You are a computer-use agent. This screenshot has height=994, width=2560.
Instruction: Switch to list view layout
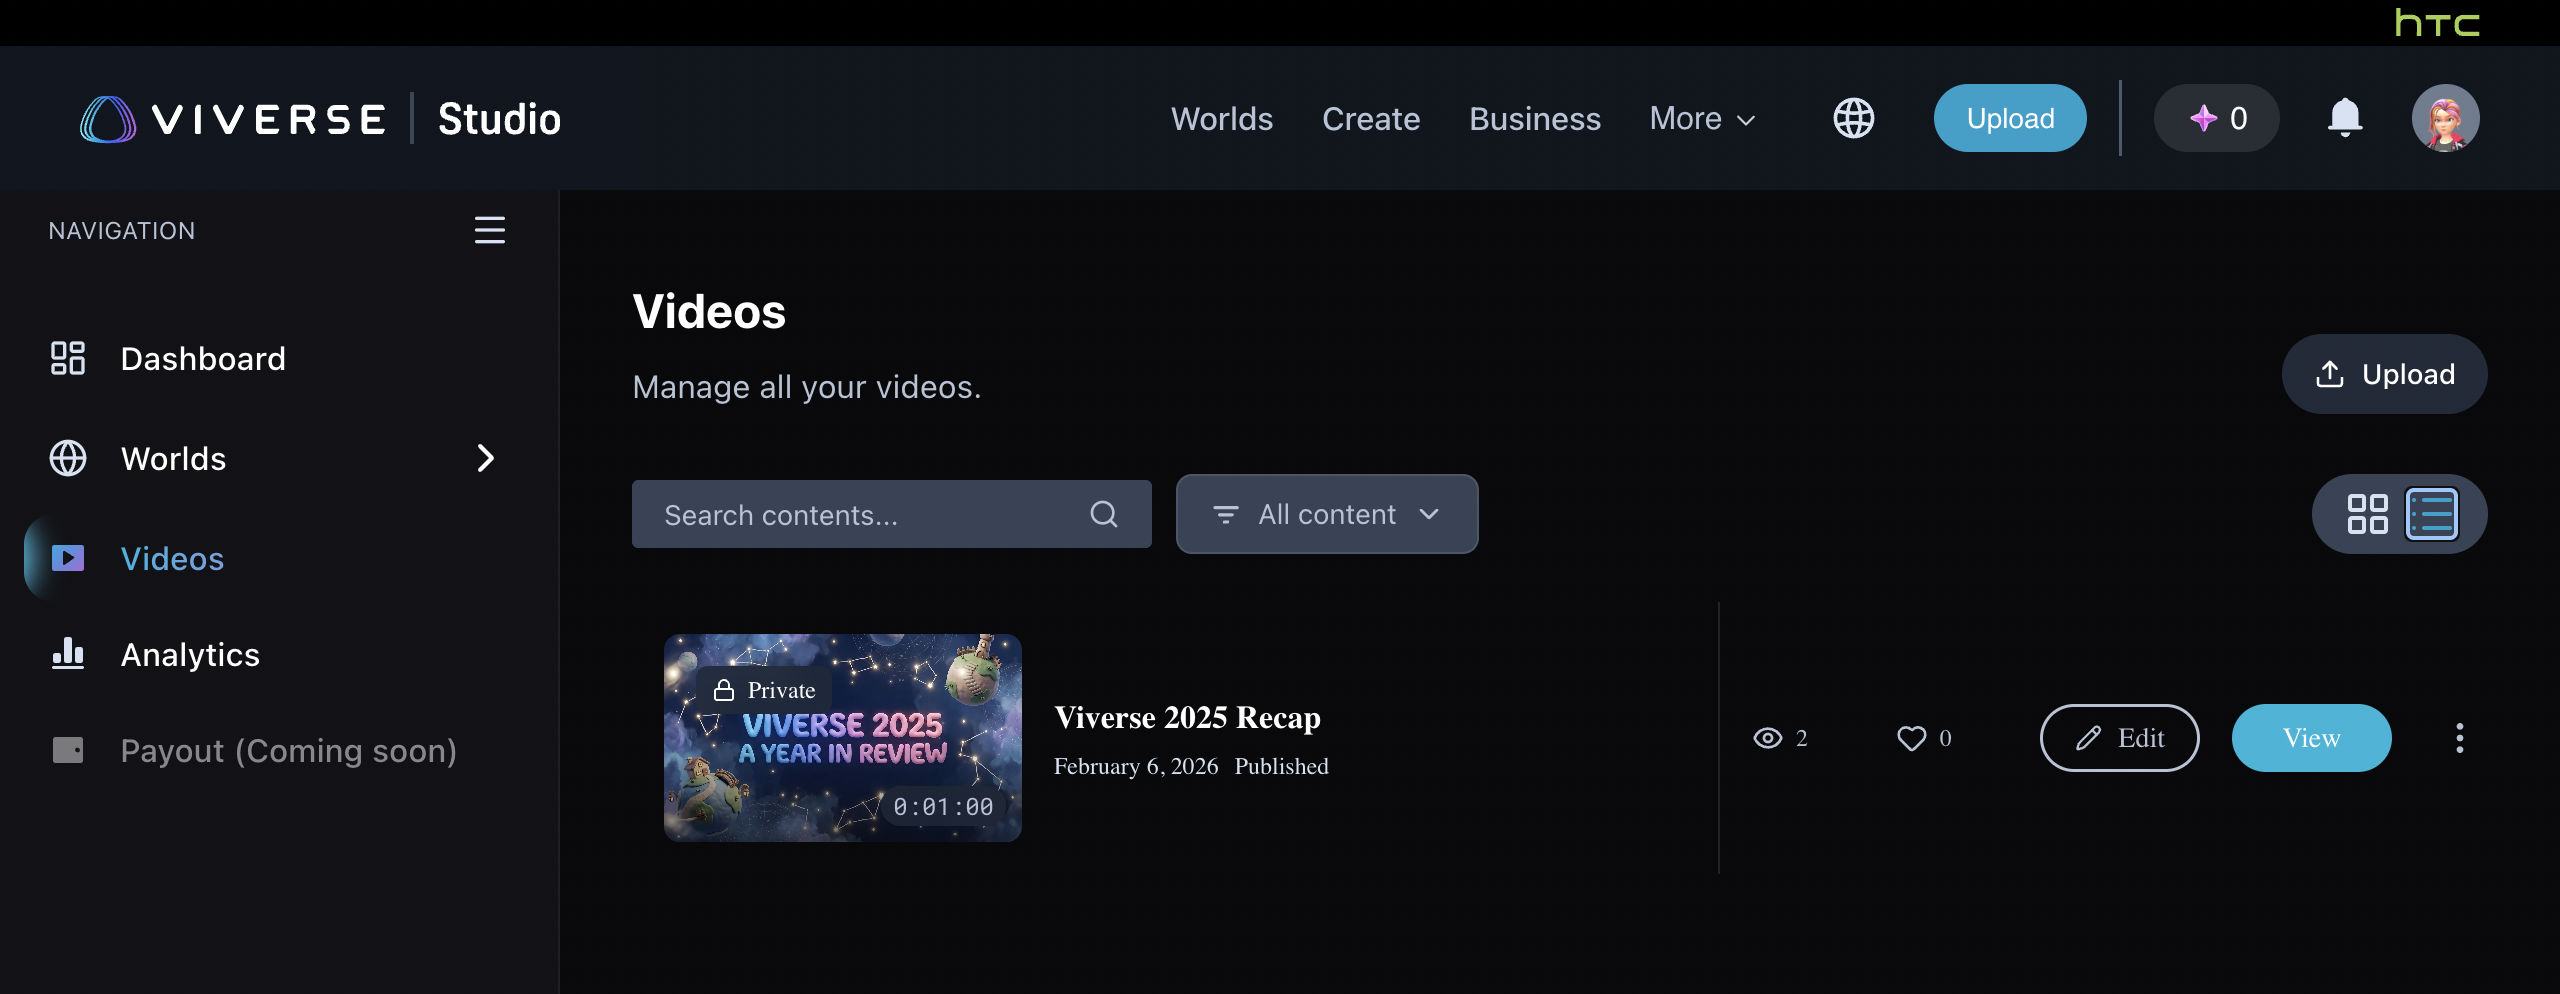pos(2431,514)
